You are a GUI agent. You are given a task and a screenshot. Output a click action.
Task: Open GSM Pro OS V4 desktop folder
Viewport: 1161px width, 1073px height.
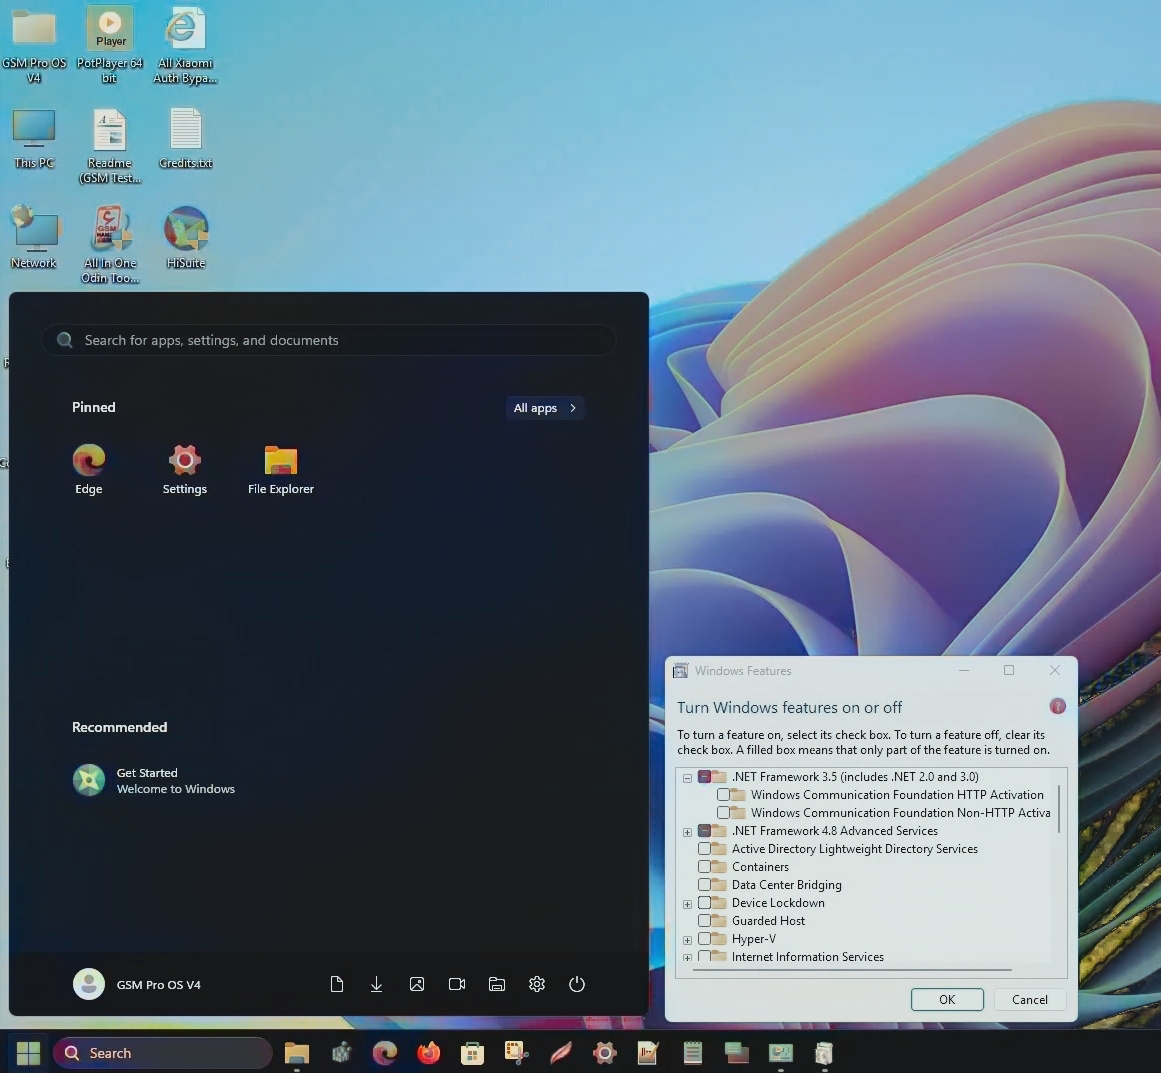tap(34, 46)
